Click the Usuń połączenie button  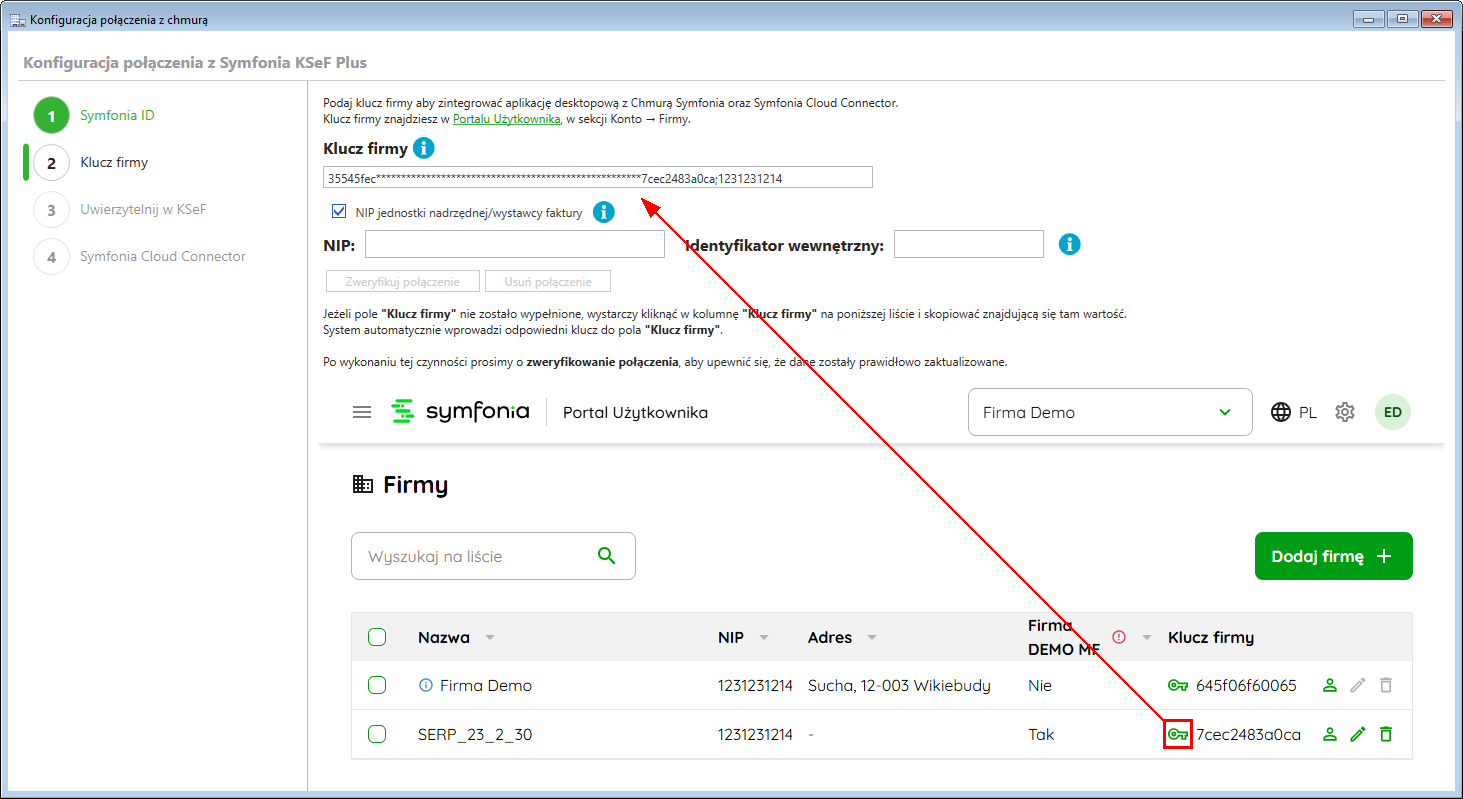pyautogui.click(x=548, y=281)
